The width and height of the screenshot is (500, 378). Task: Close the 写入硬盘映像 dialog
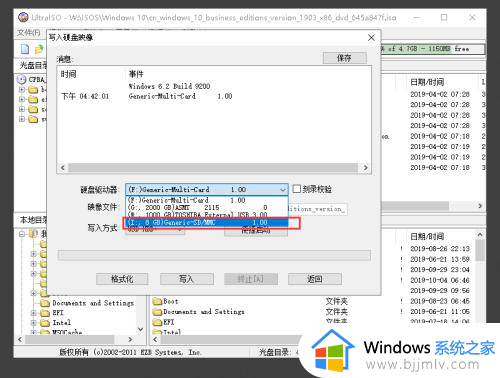[371, 38]
